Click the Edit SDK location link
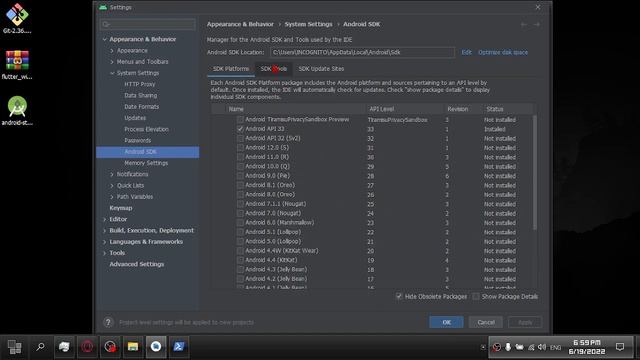640x360 pixels. [x=467, y=52]
